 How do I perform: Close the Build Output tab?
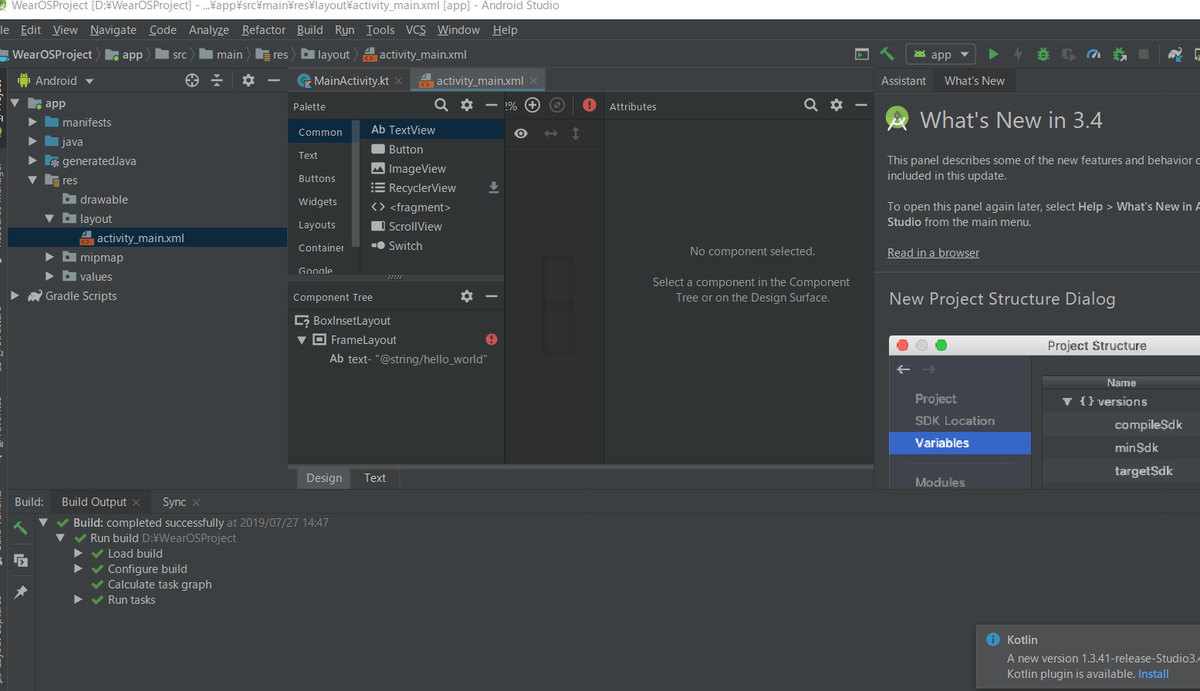137,502
